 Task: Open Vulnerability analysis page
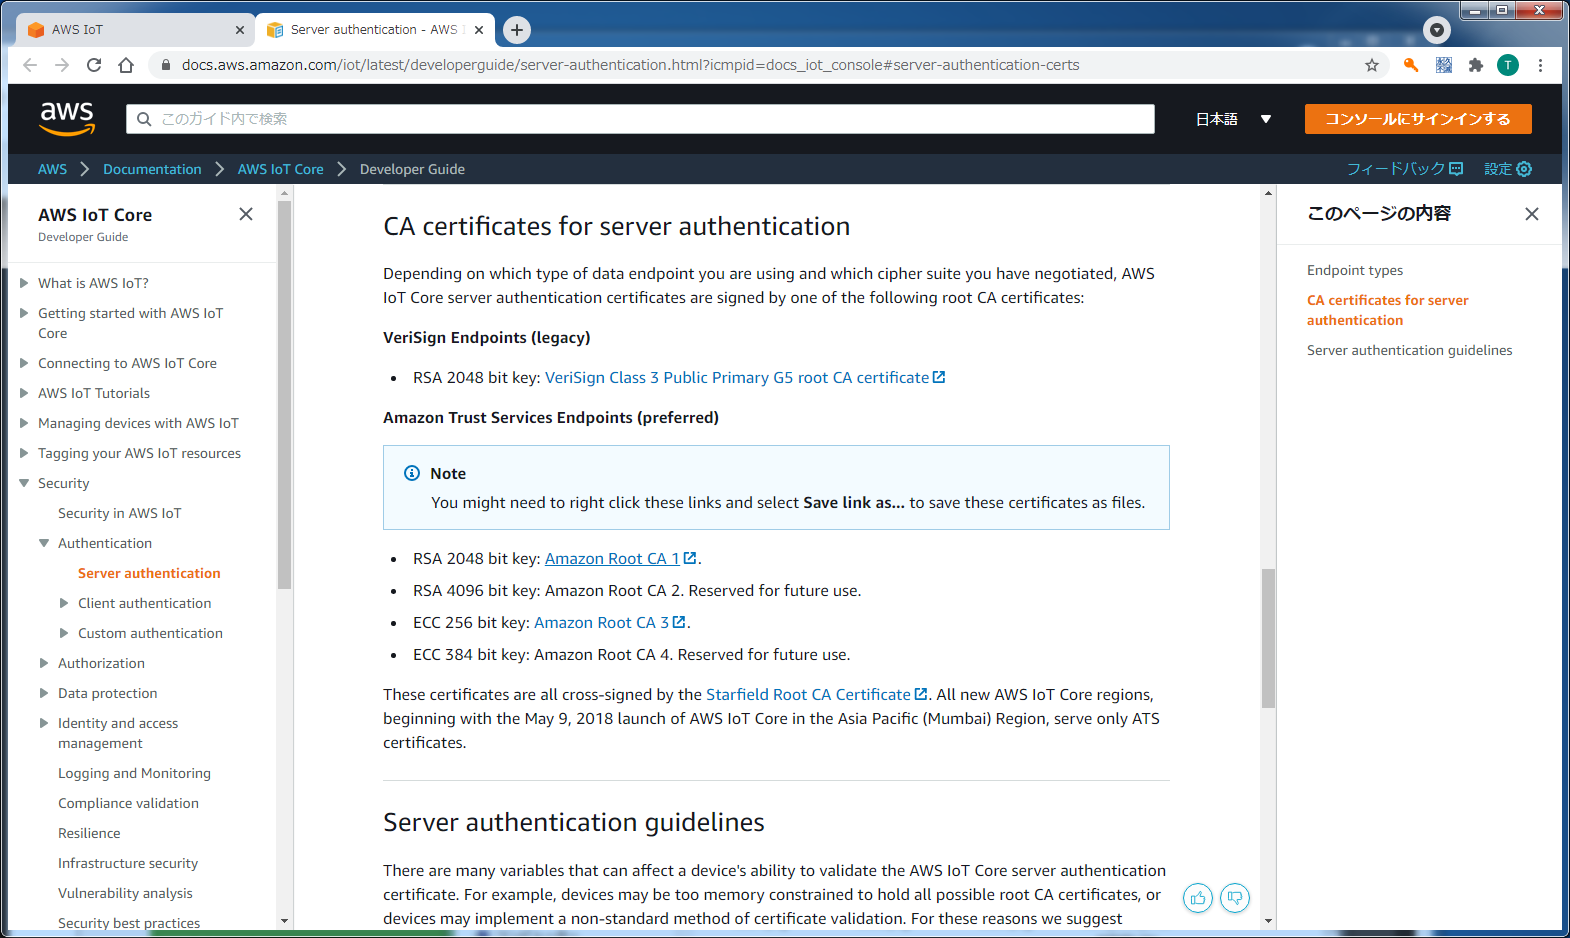tap(125, 893)
